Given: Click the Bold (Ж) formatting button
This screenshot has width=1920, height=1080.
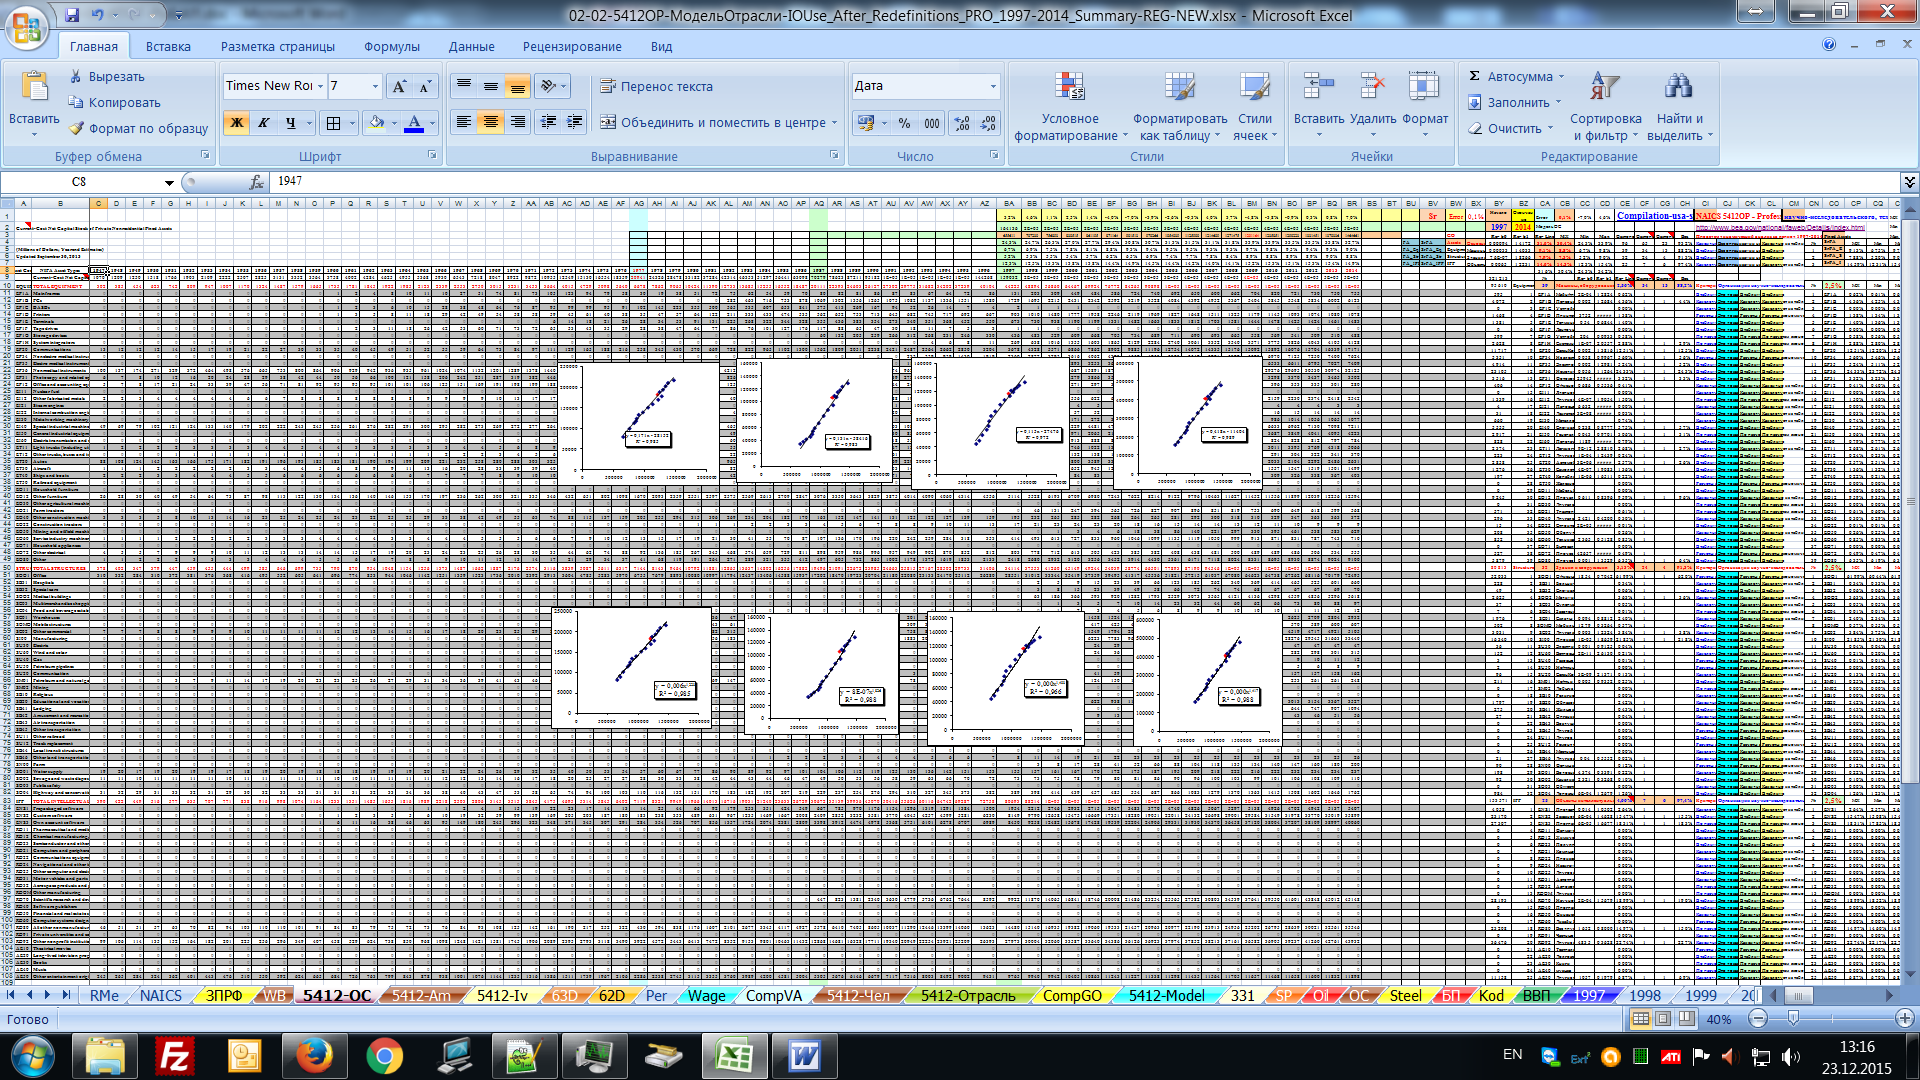Looking at the screenshot, I should coord(237,123).
